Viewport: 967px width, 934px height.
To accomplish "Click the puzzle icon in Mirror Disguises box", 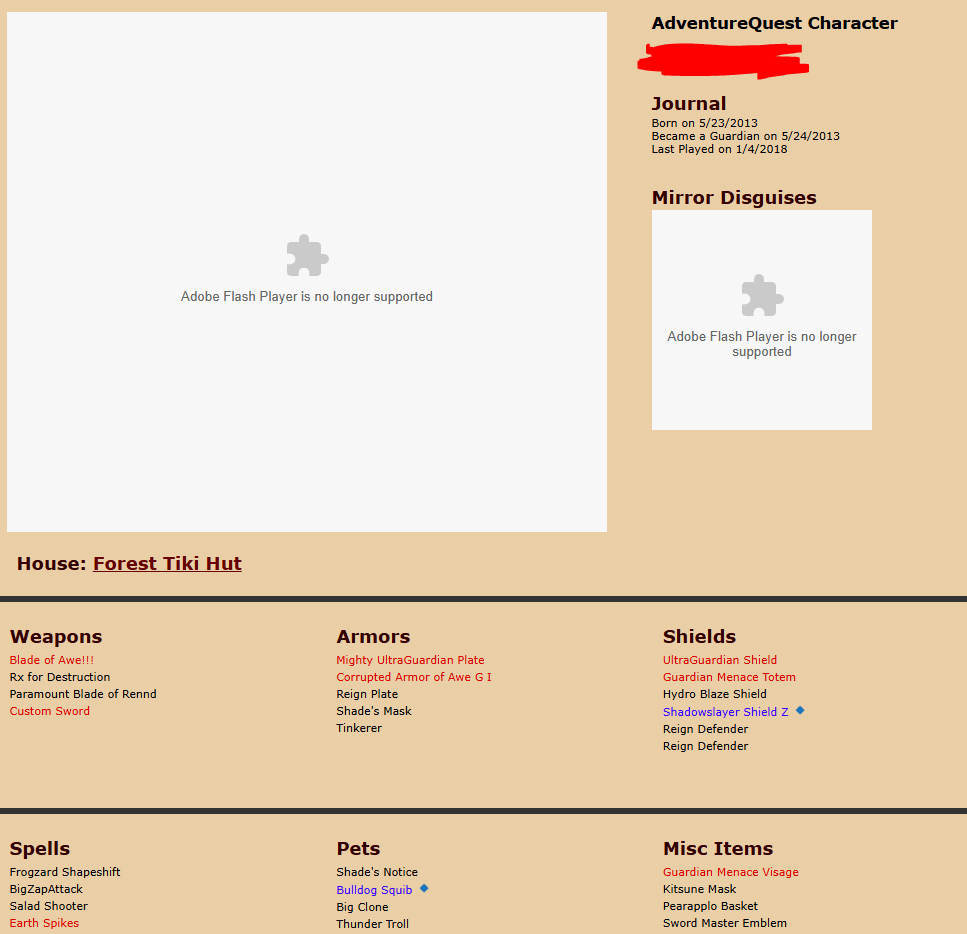I will (762, 295).
